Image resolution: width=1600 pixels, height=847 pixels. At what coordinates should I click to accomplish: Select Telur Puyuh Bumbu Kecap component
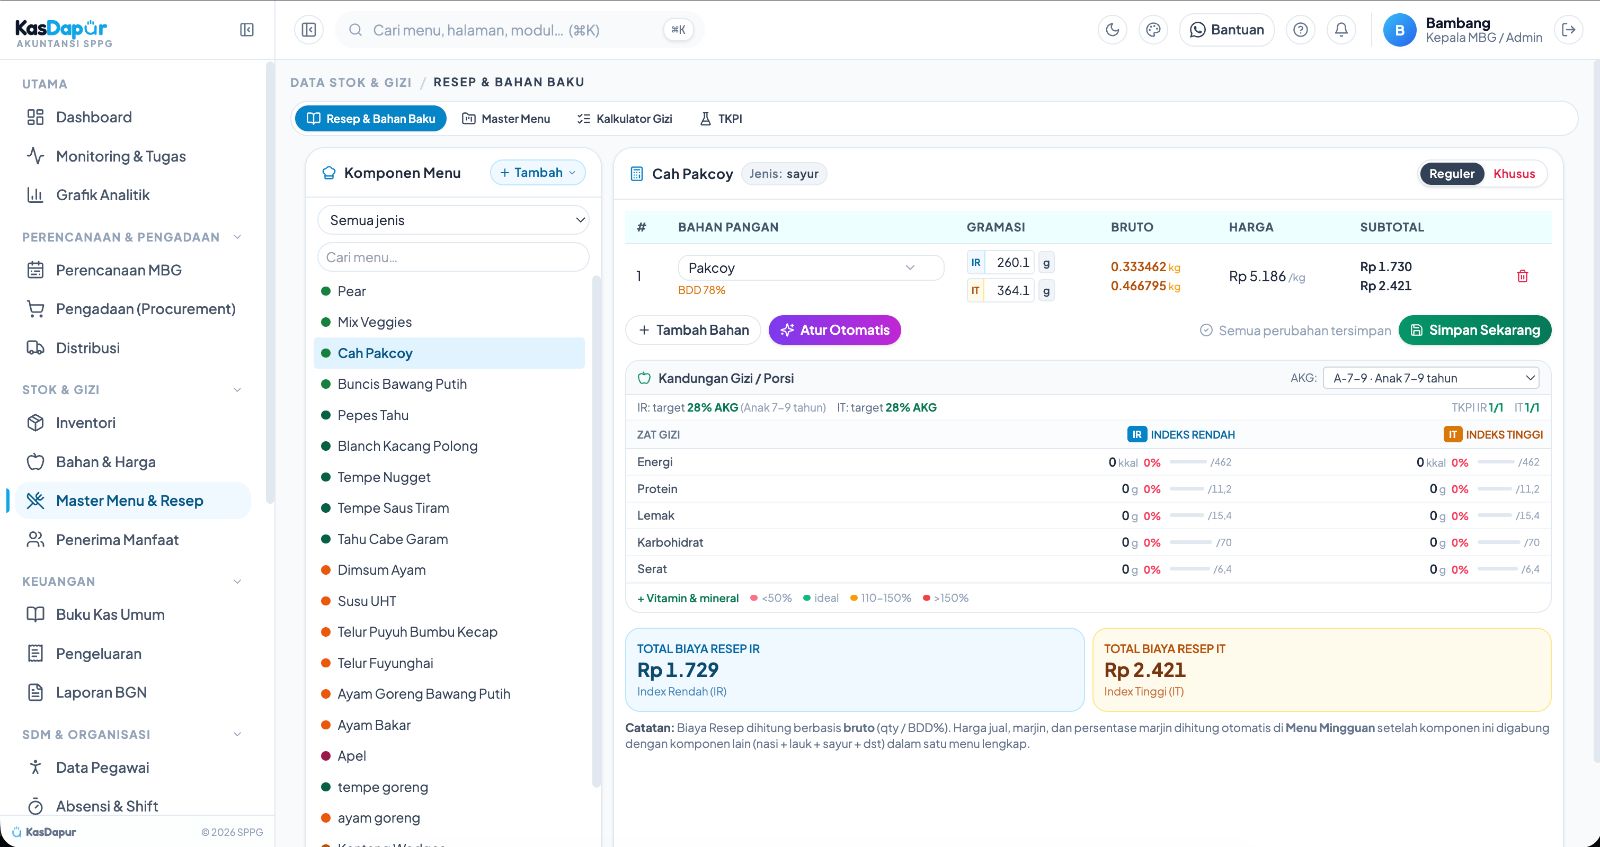click(449, 632)
